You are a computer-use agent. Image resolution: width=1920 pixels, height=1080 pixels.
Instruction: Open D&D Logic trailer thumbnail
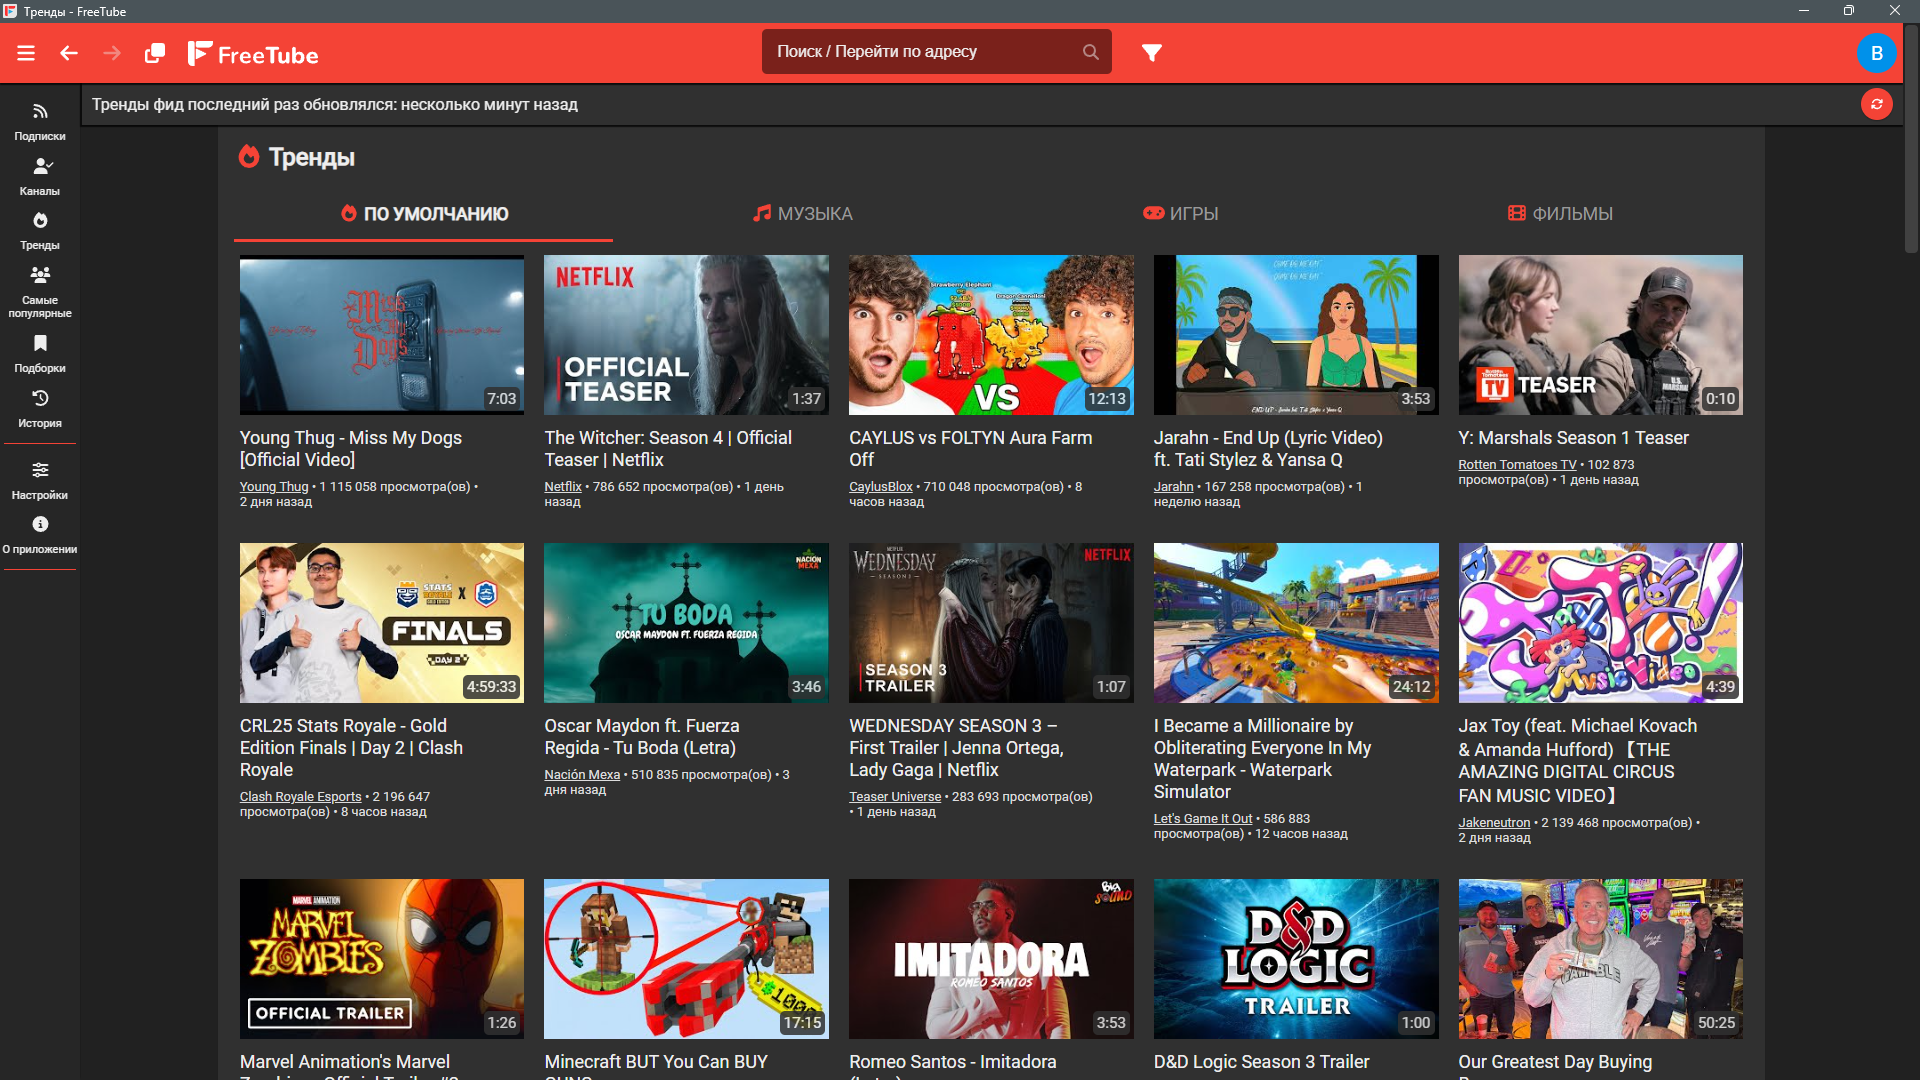pos(1296,959)
